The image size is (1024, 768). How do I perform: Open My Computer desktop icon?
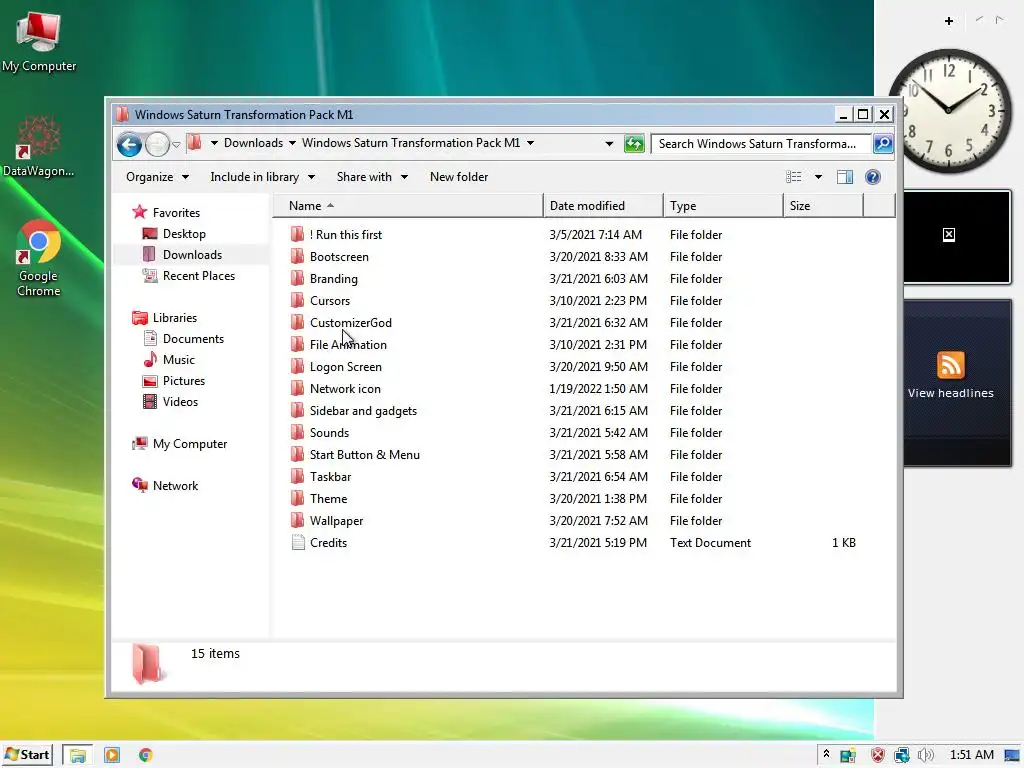click(39, 41)
